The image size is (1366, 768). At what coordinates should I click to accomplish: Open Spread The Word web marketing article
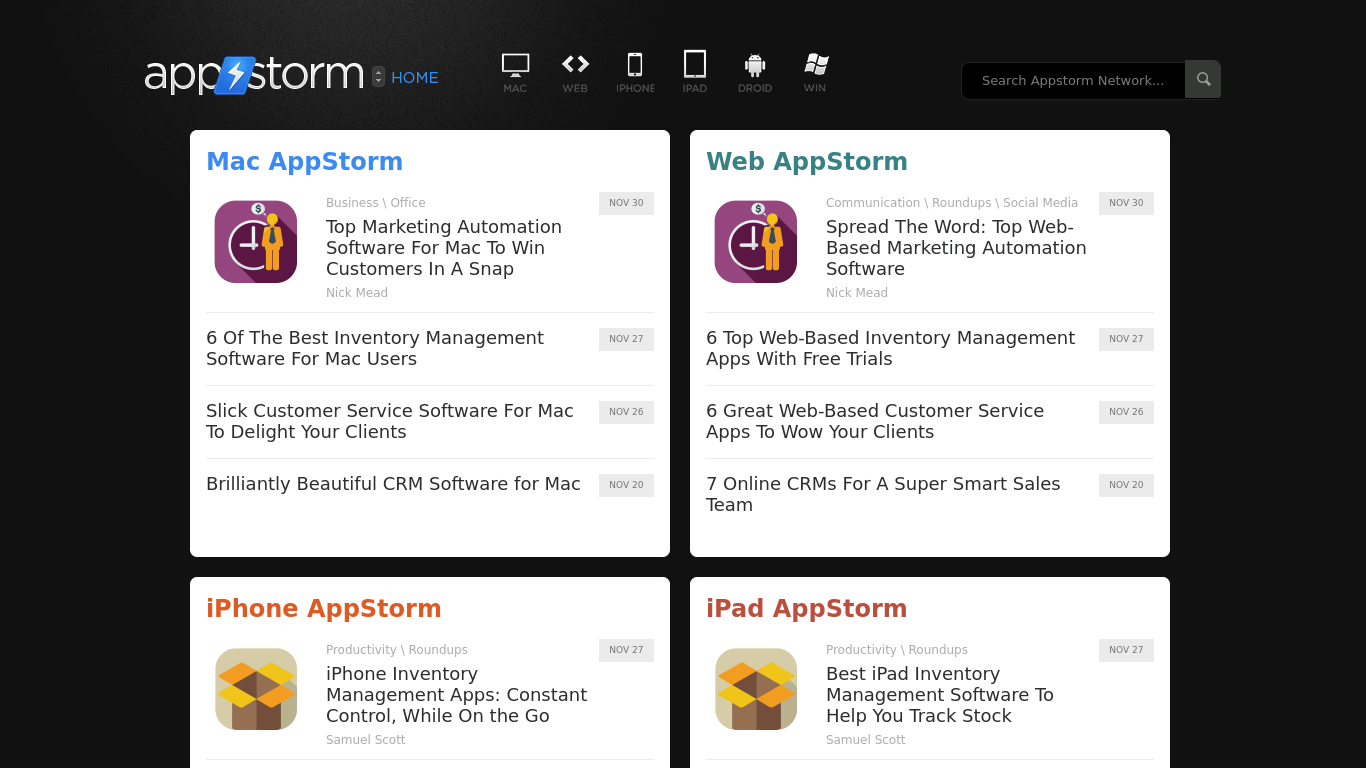956,248
